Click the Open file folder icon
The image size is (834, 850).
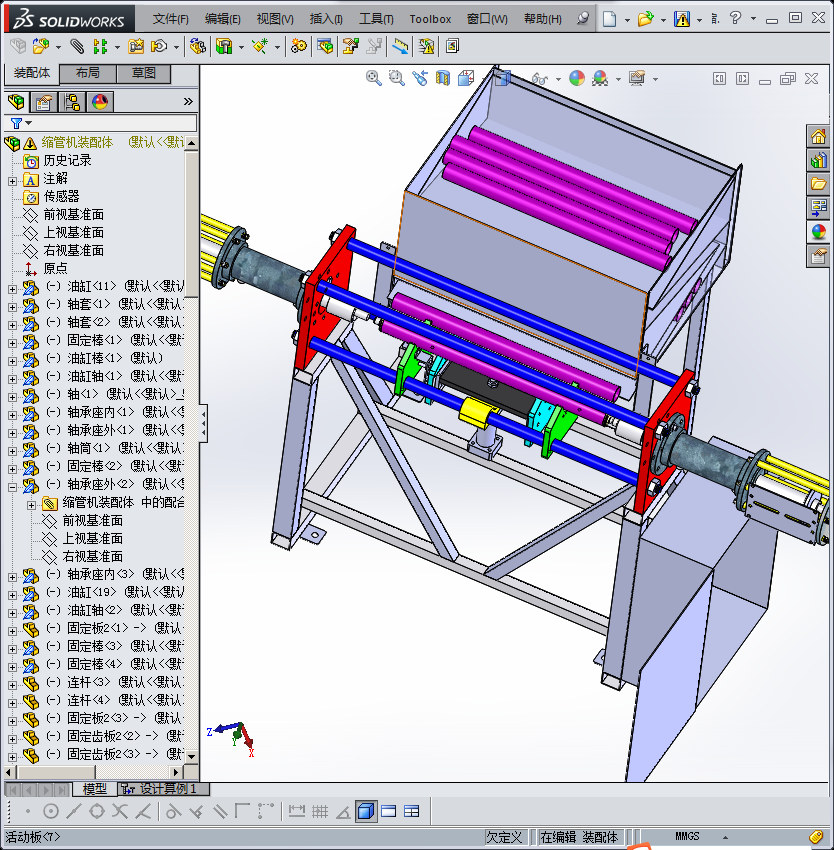[645, 19]
